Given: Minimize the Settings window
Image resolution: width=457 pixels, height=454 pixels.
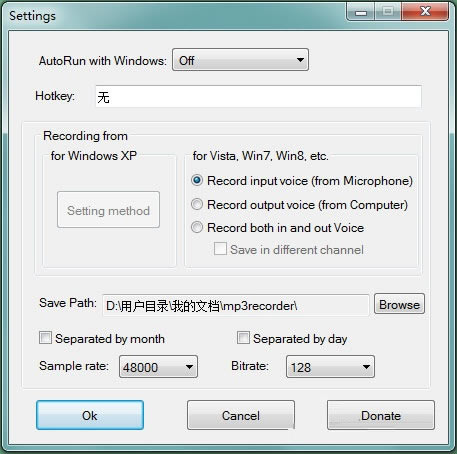Looking at the screenshot, I should tap(361, 12).
